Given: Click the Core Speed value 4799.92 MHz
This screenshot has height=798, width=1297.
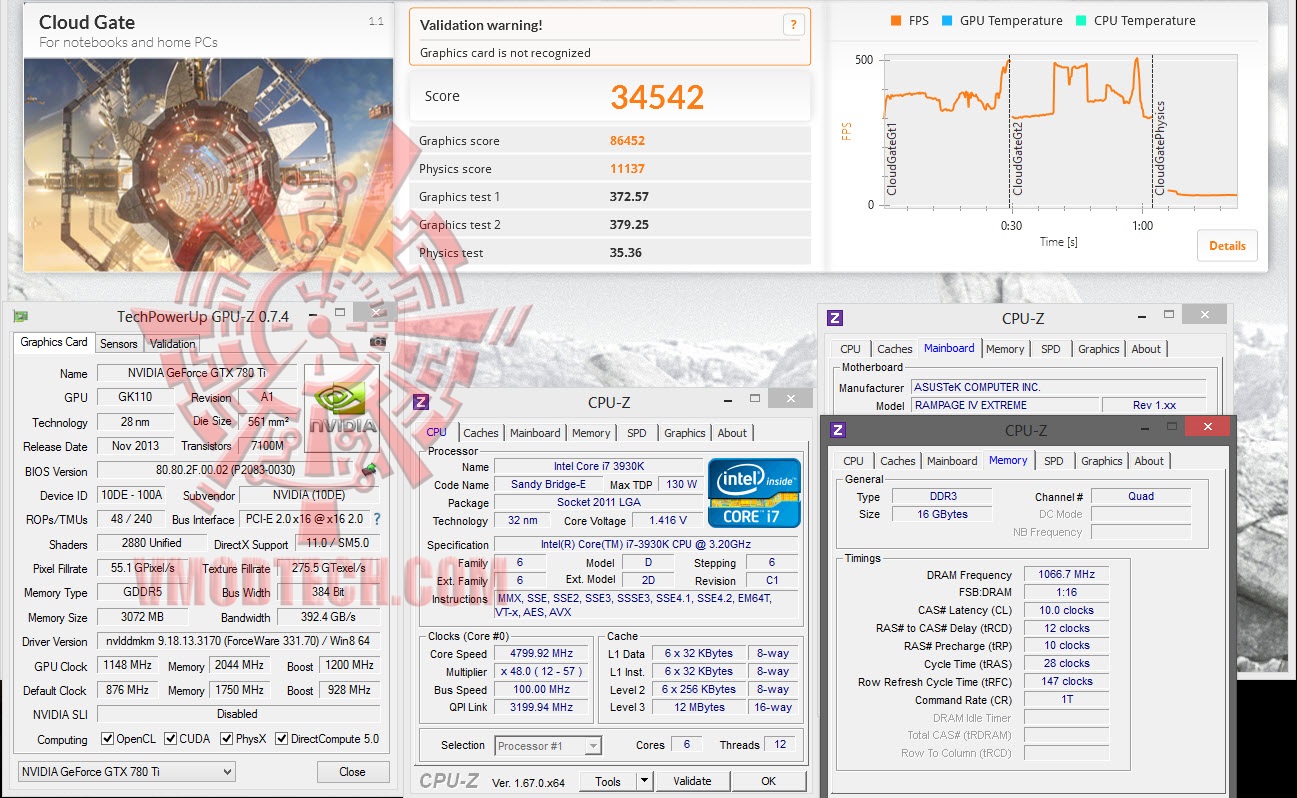Looking at the screenshot, I should (x=541, y=654).
